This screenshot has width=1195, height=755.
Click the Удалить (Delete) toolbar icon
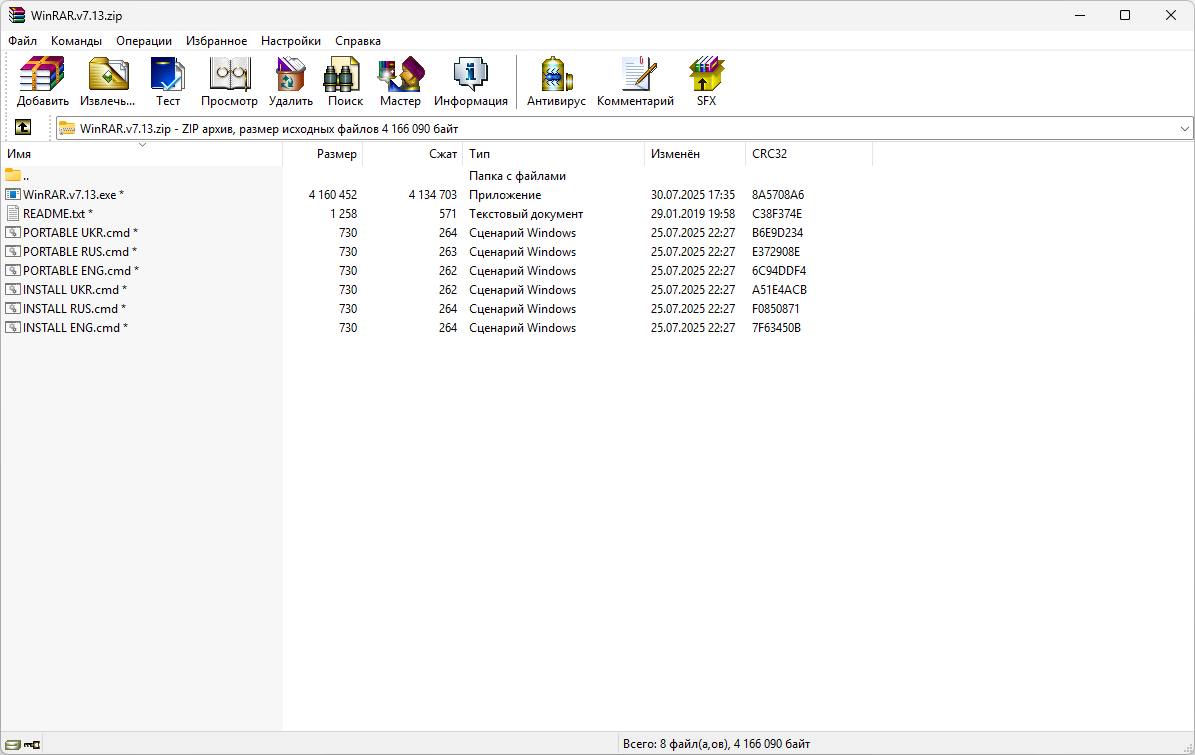click(x=290, y=74)
